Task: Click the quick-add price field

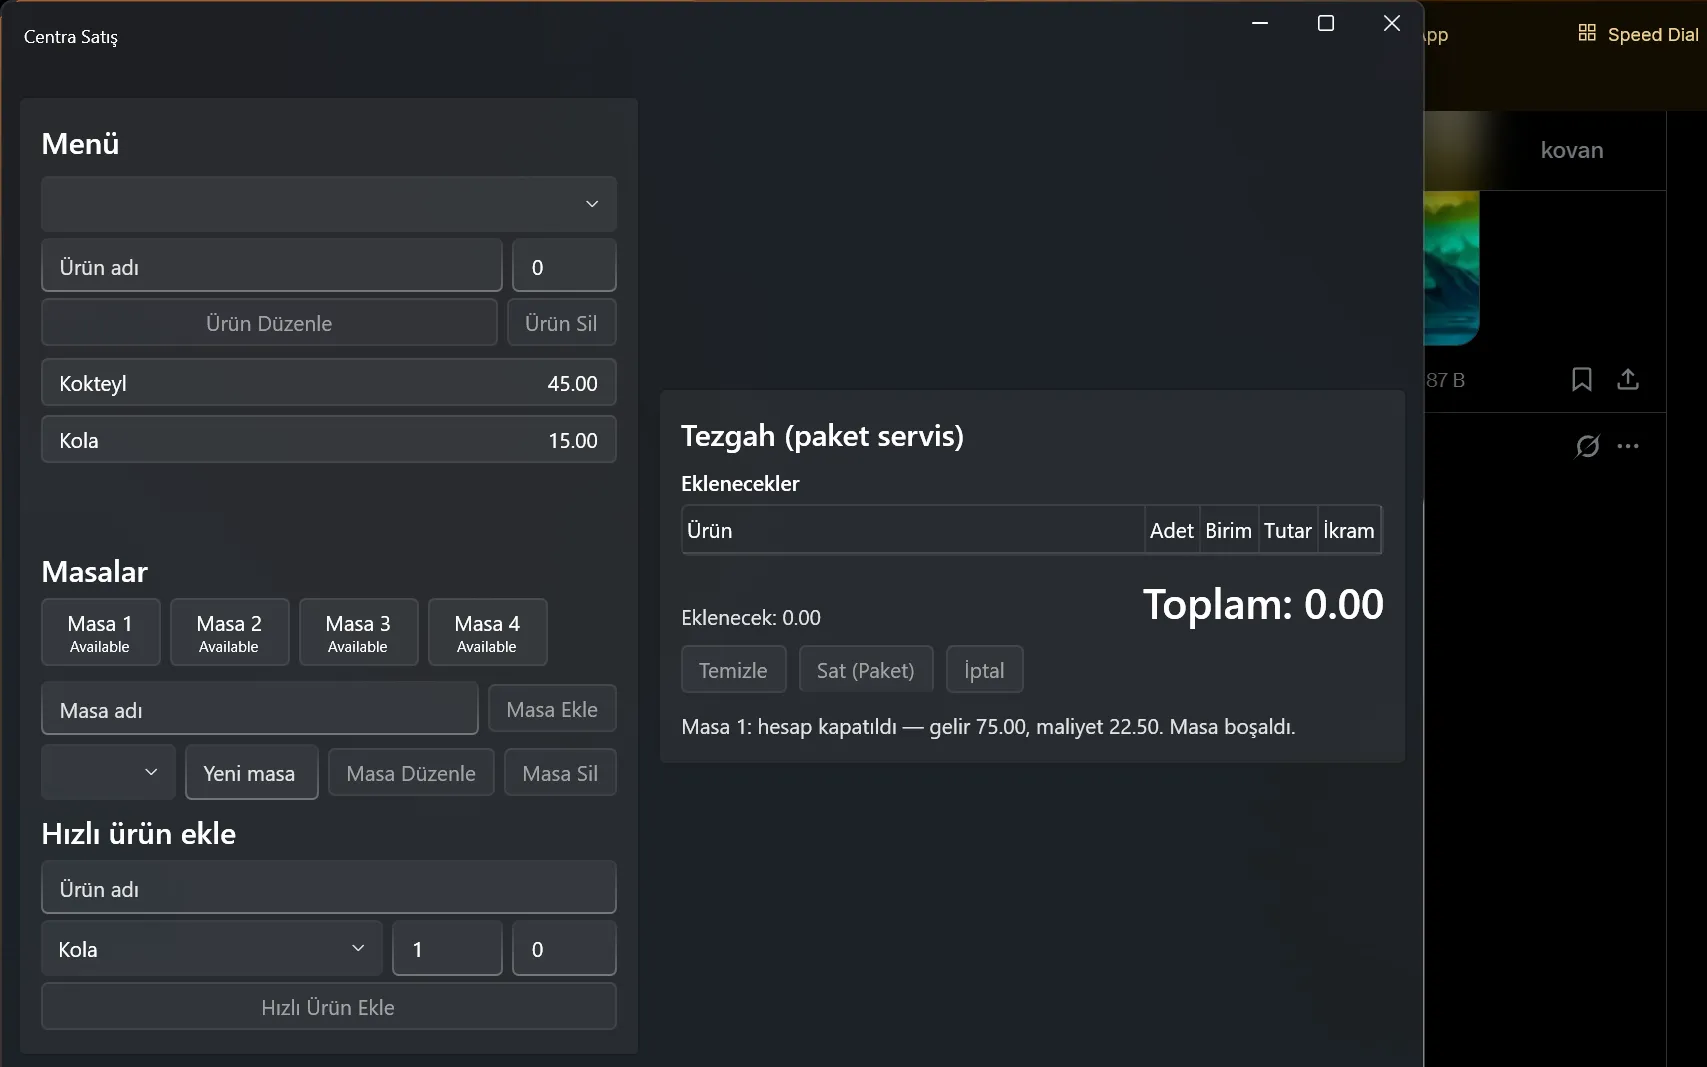Action: 564,948
